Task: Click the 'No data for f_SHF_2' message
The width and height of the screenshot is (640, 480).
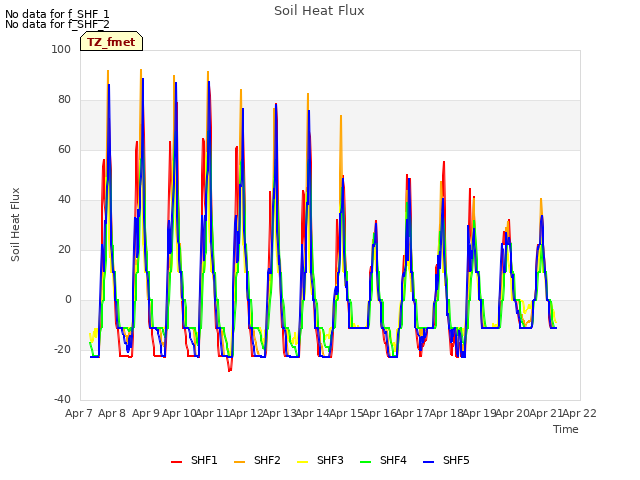Action: click(x=57, y=24)
